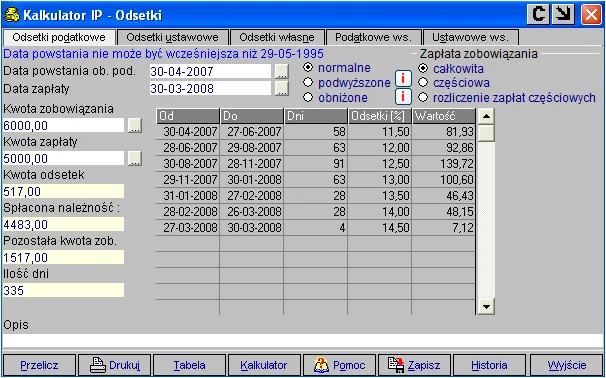This screenshot has width=606, height=378.
Task: Select the podwyższone radio option
Action: tap(308, 82)
